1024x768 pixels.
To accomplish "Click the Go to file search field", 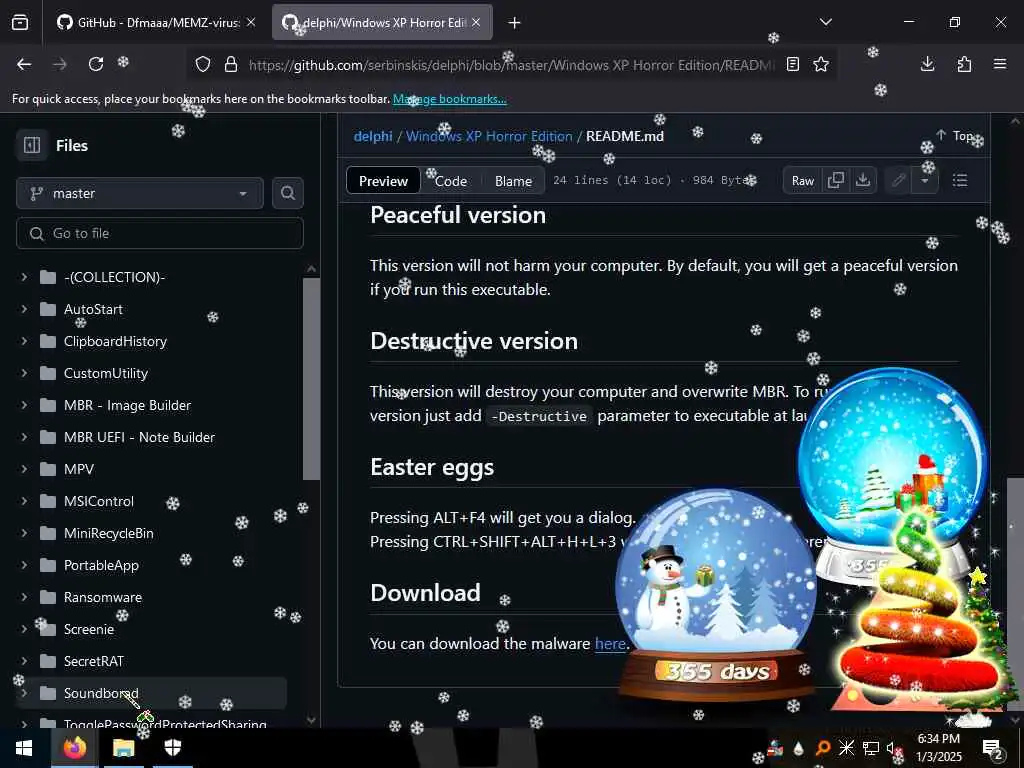I will tap(160, 233).
